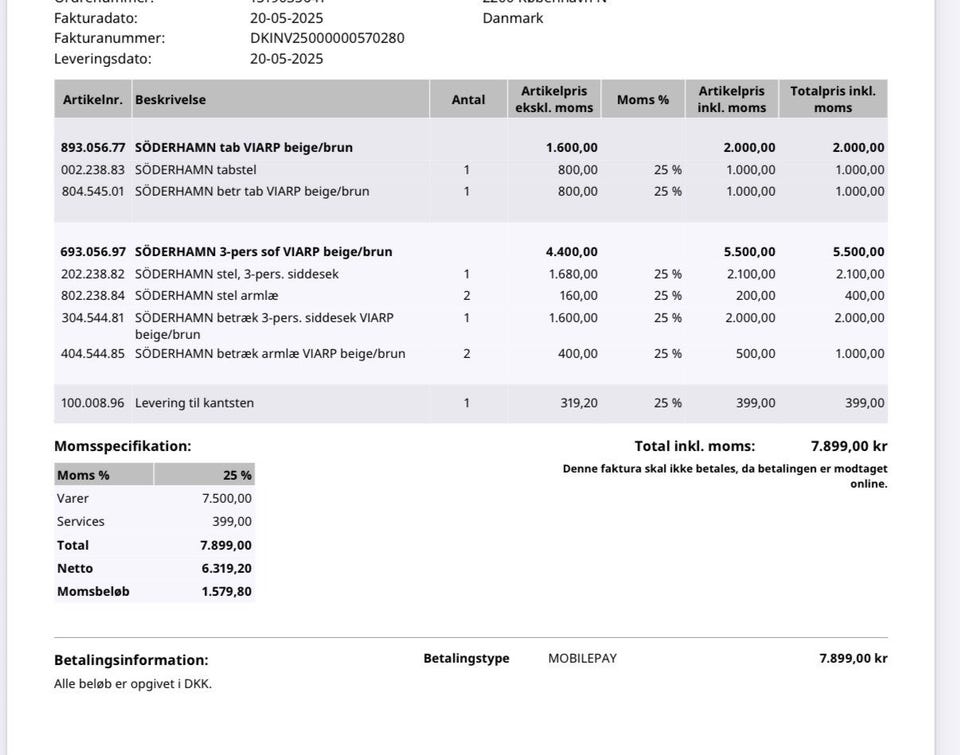Select the Momsspecifikation heading
Screen dimensions: 960x755
pyautogui.click(x=122, y=446)
